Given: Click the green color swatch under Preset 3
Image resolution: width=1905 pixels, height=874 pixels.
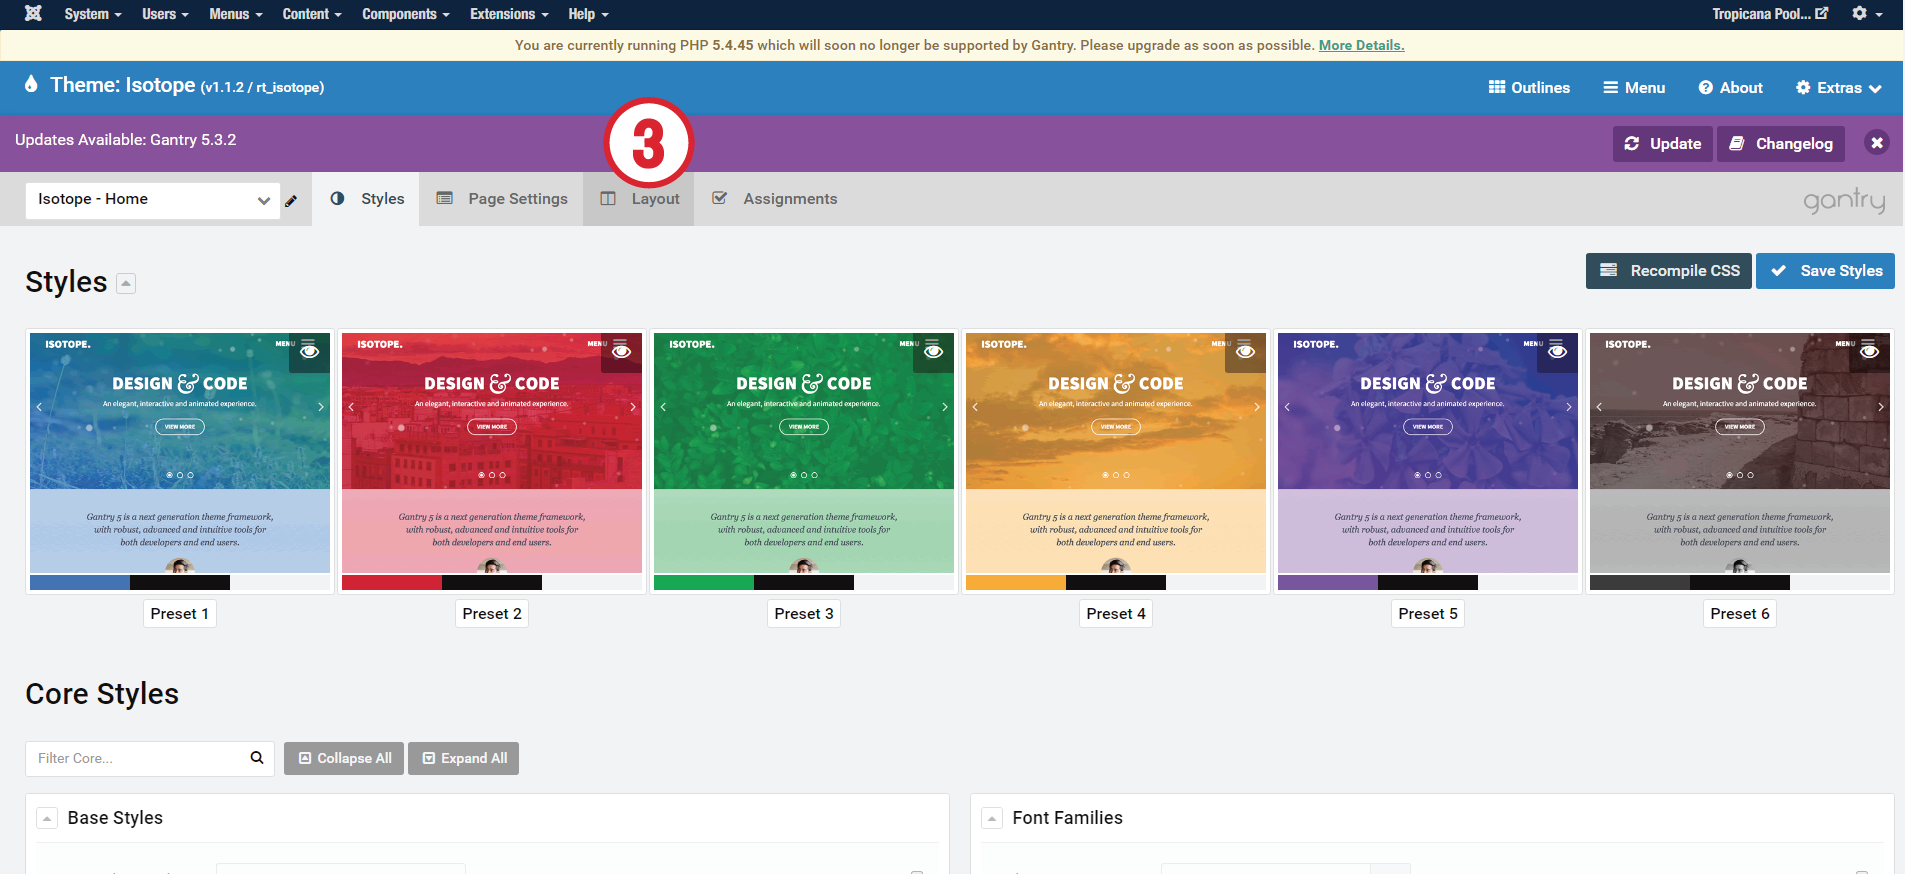Looking at the screenshot, I should [704, 582].
